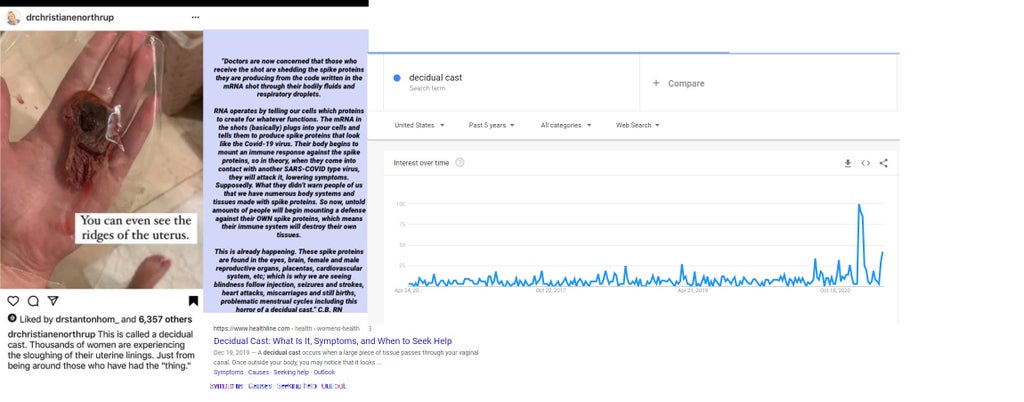Click the embed code icon on chart

(866, 163)
